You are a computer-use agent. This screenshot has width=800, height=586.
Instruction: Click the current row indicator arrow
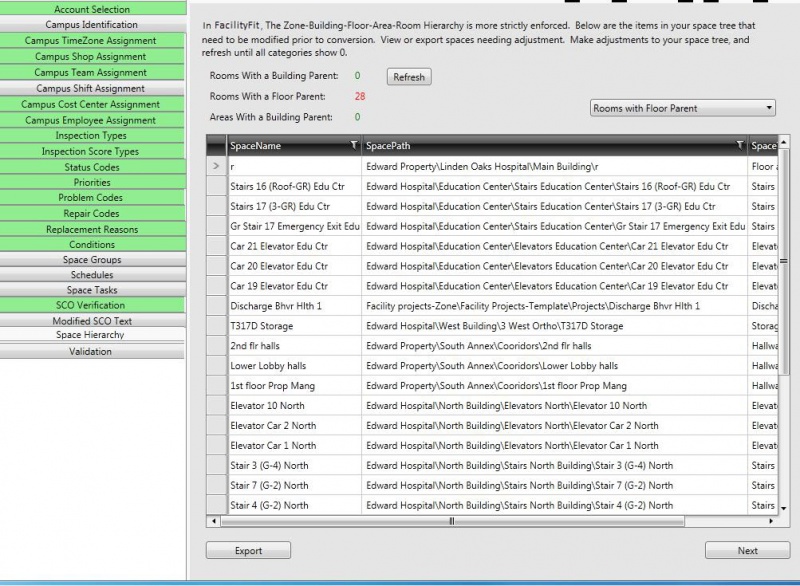point(216,166)
